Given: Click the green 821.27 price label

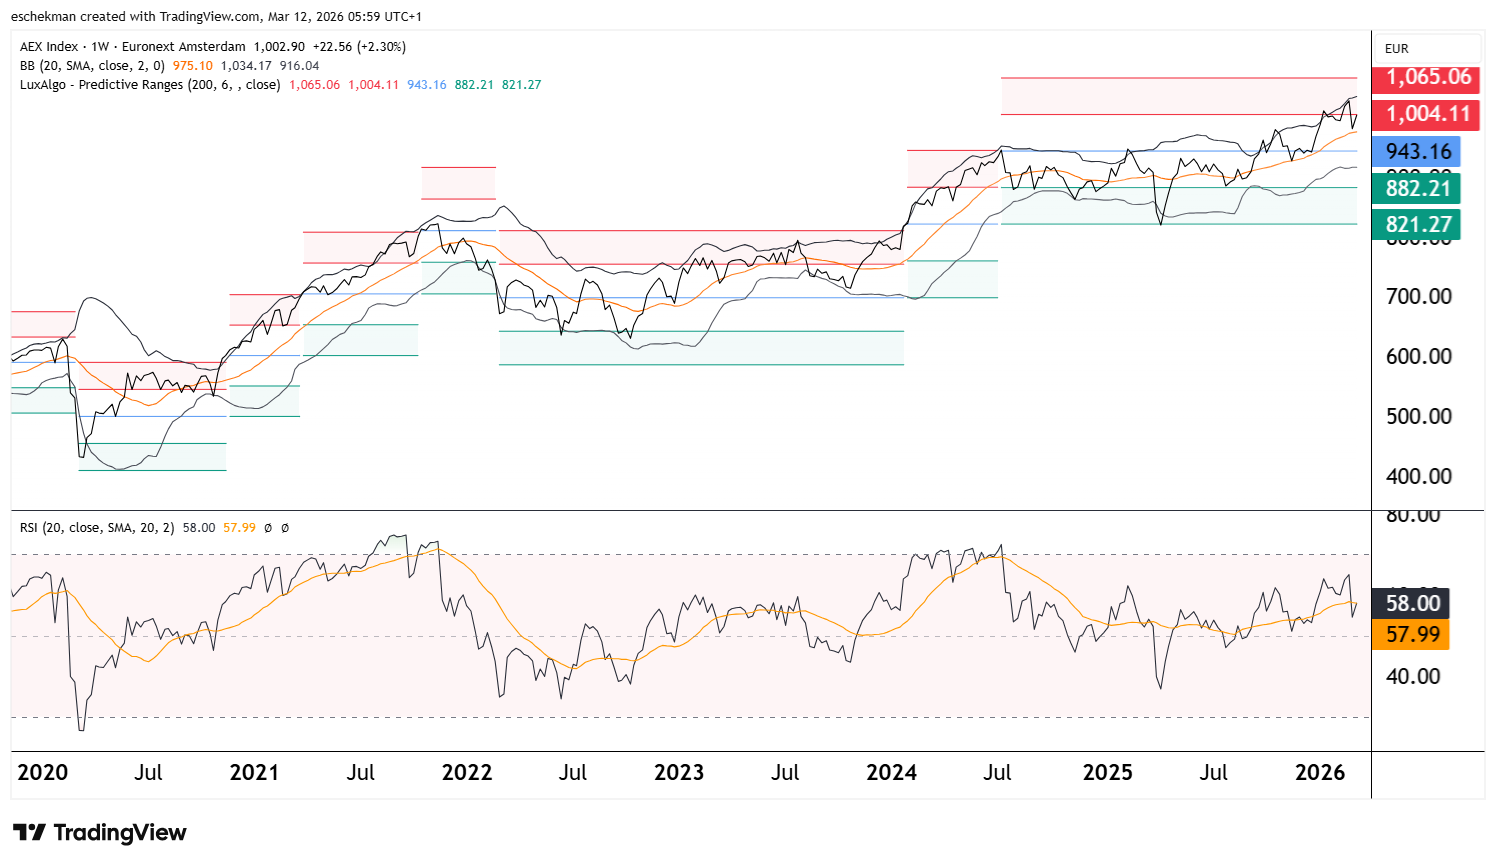Looking at the screenshot, I should pos(1417,225).
